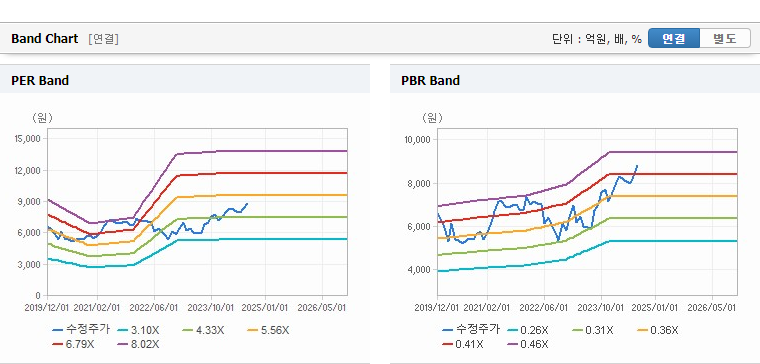Click the Band Chart section heading
Viewport: 760px width, 364px height.
(x=45, y=39)
